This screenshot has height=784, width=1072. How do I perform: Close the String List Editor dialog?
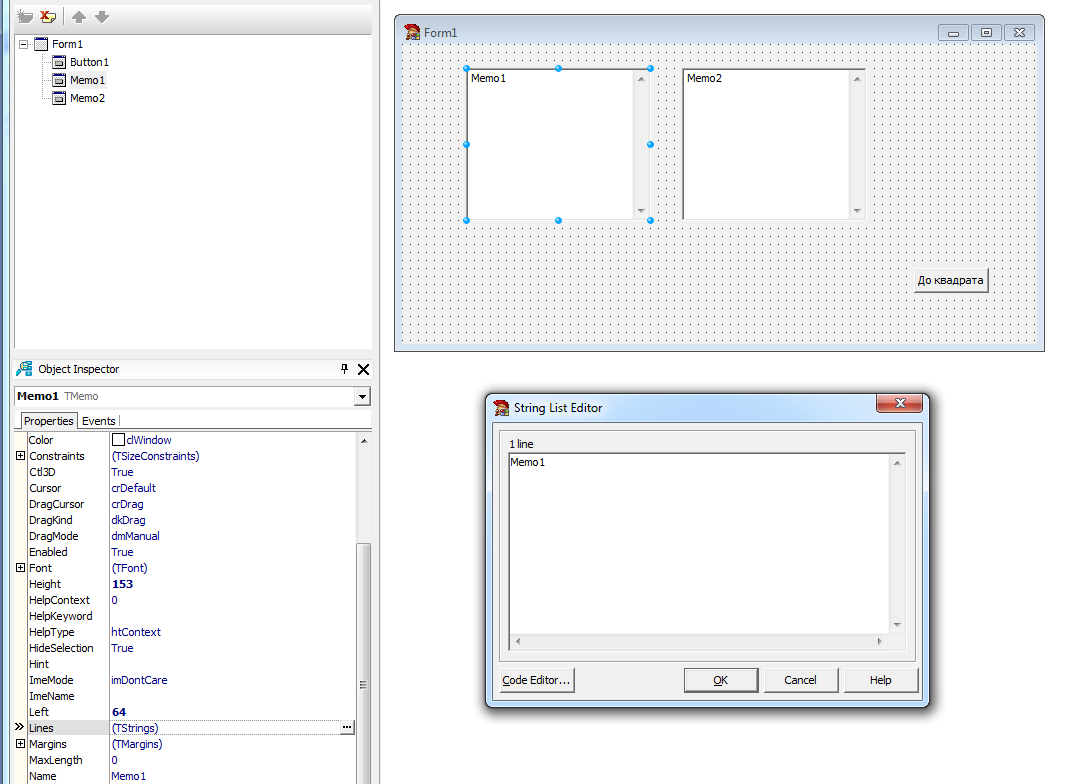(x=900, y=403)
